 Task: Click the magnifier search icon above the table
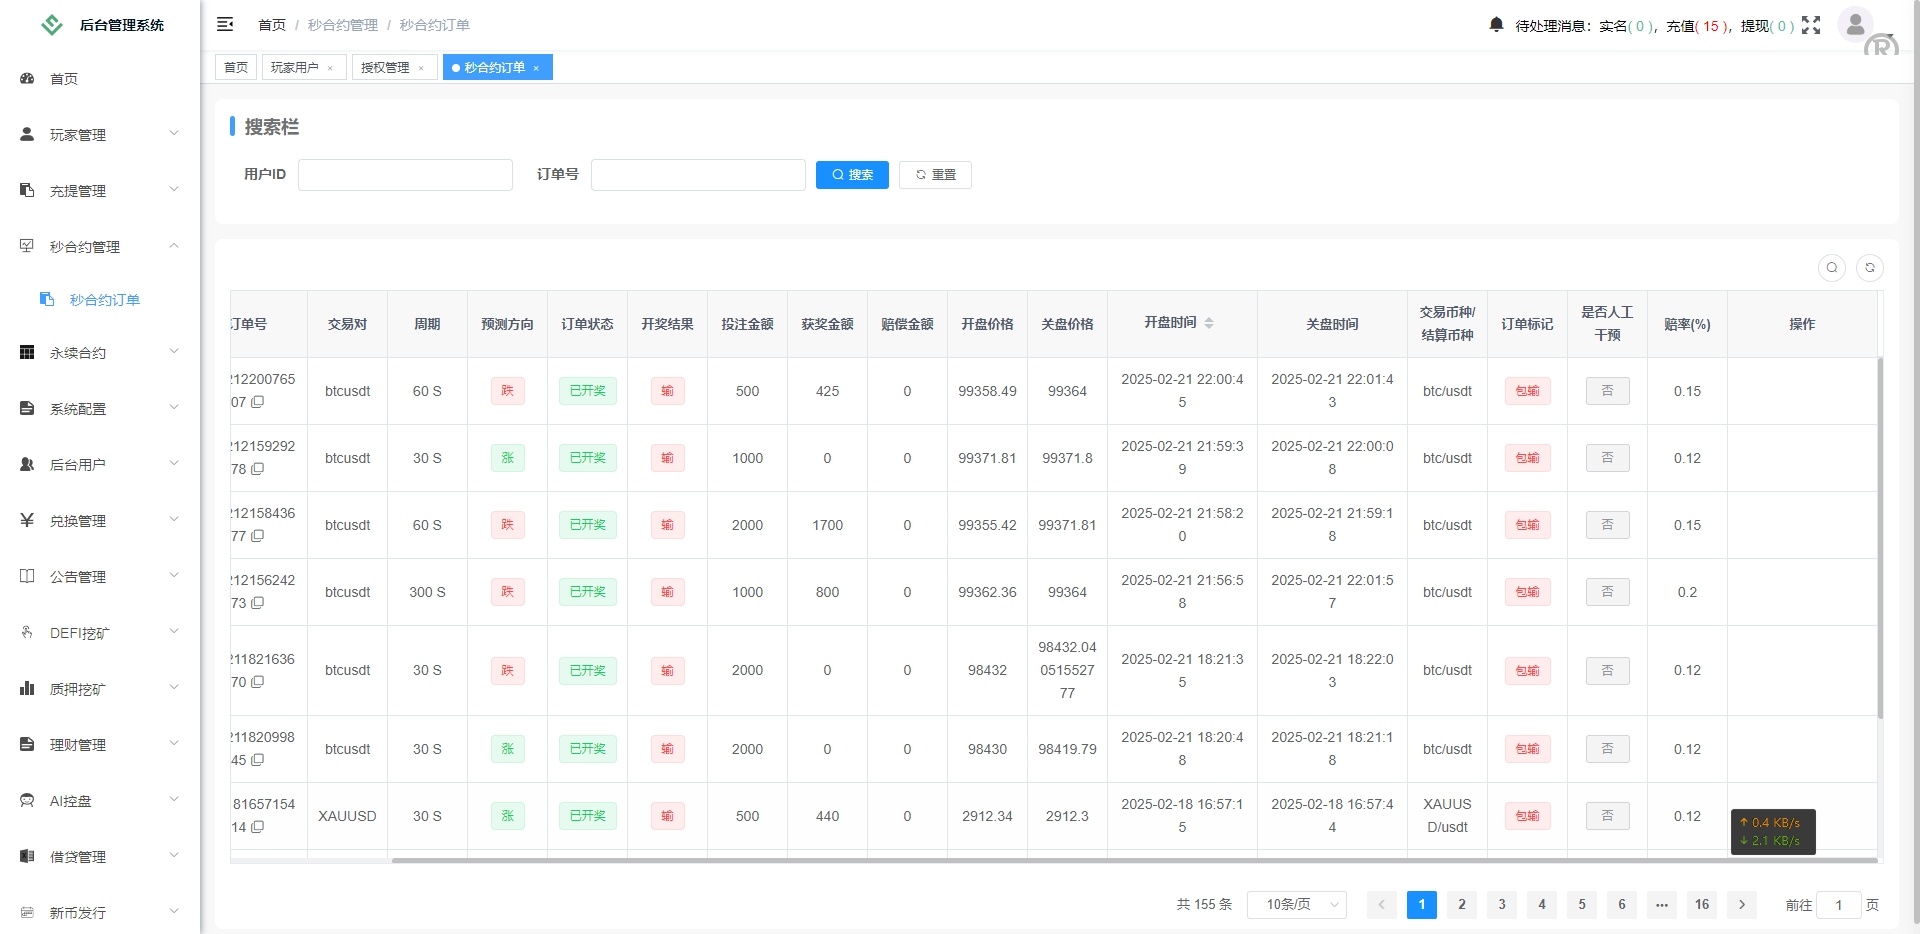(x=1832, y=268)
